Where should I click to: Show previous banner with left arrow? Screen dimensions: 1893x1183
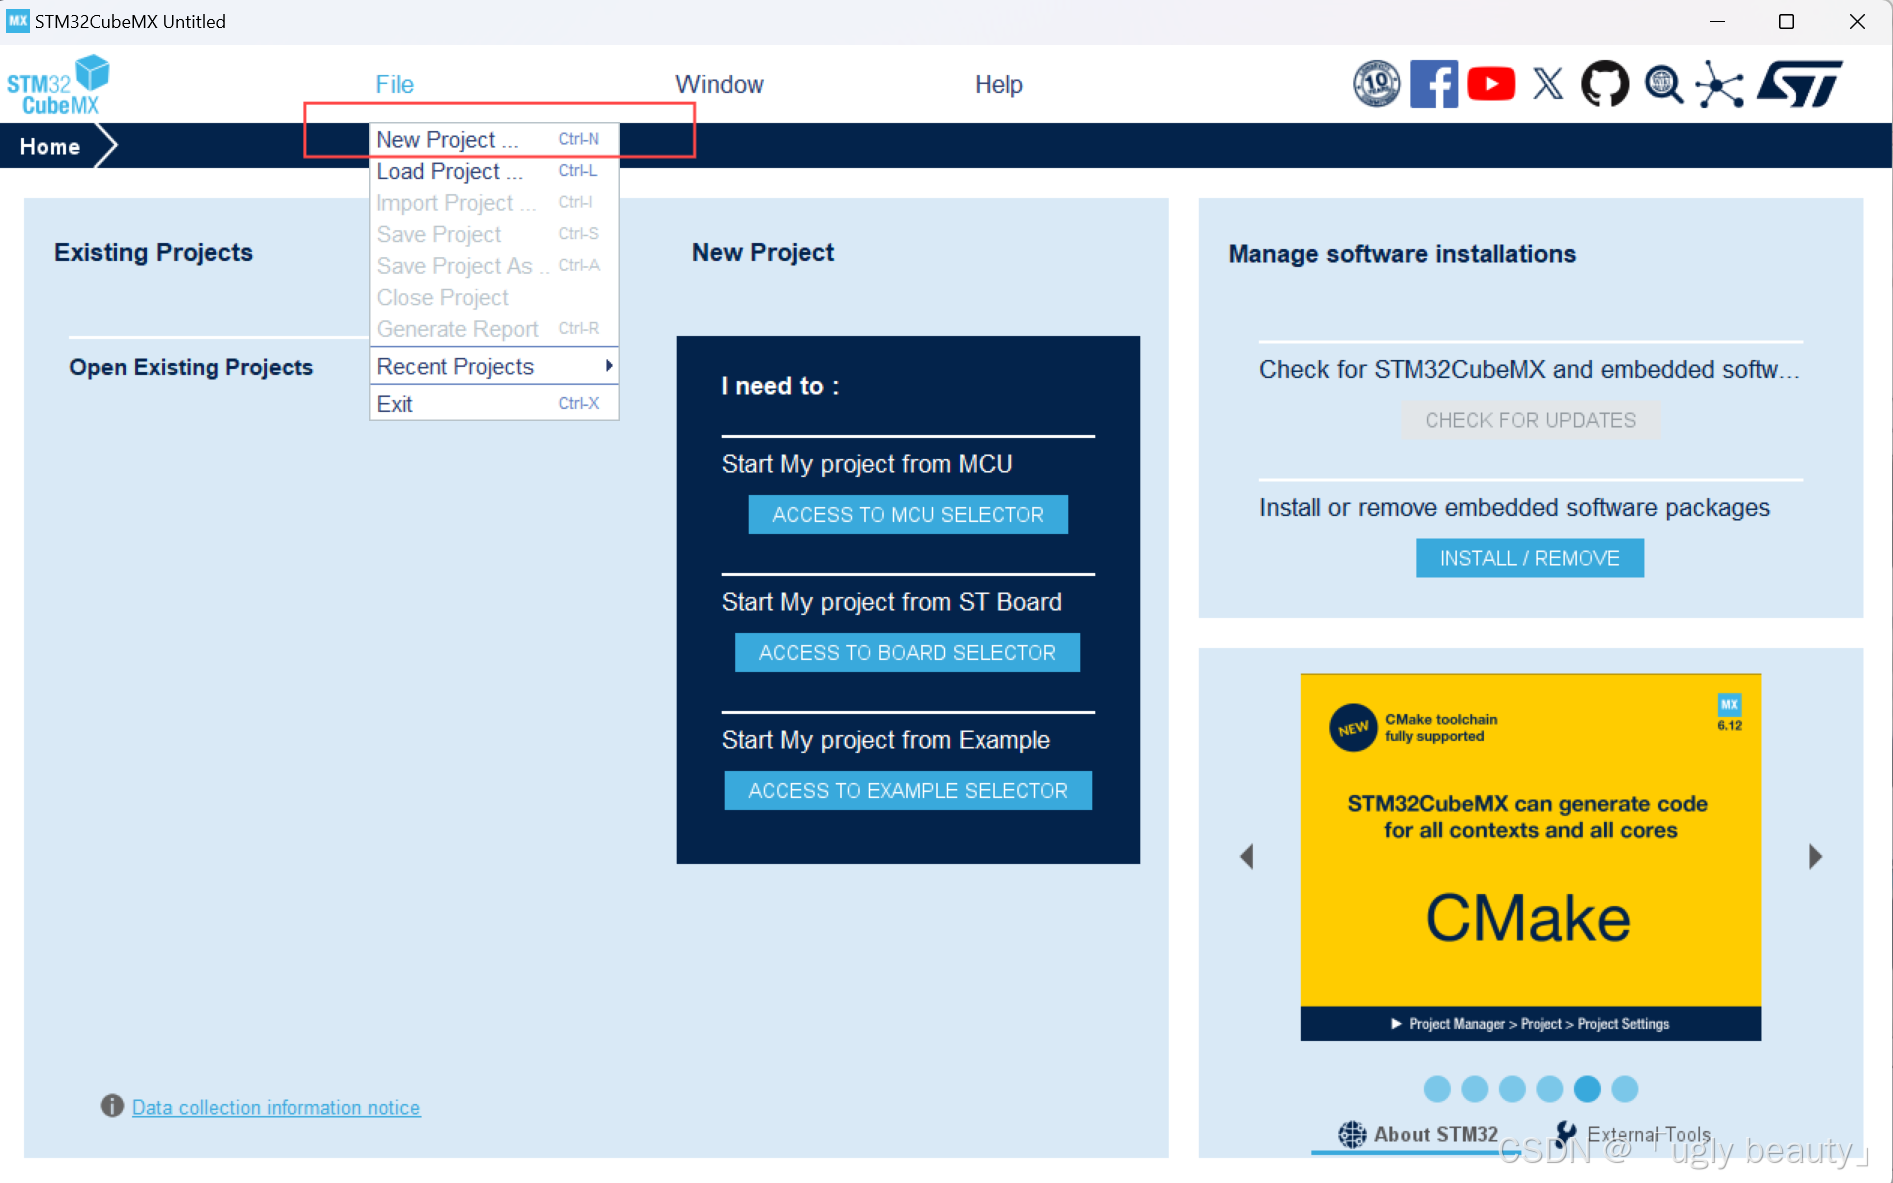click(1246, 856)
